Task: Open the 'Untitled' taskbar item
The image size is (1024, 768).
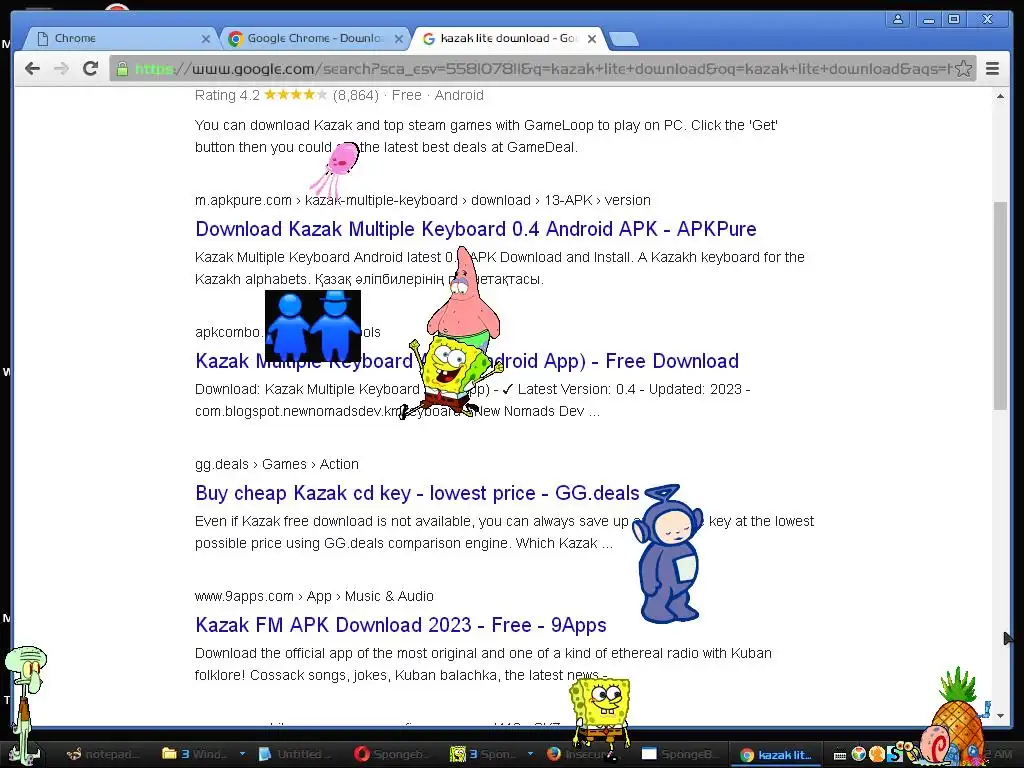Action: 295,754
